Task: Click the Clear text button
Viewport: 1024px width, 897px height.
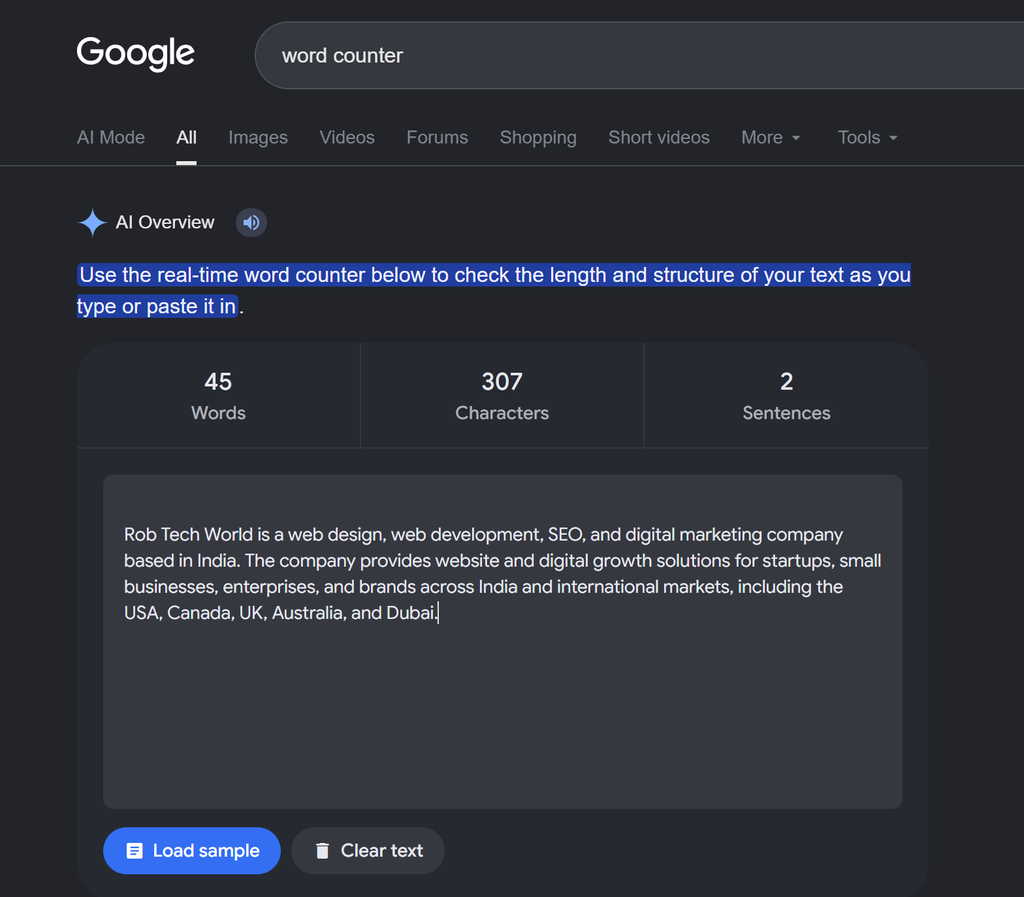Action: point(368,851)
